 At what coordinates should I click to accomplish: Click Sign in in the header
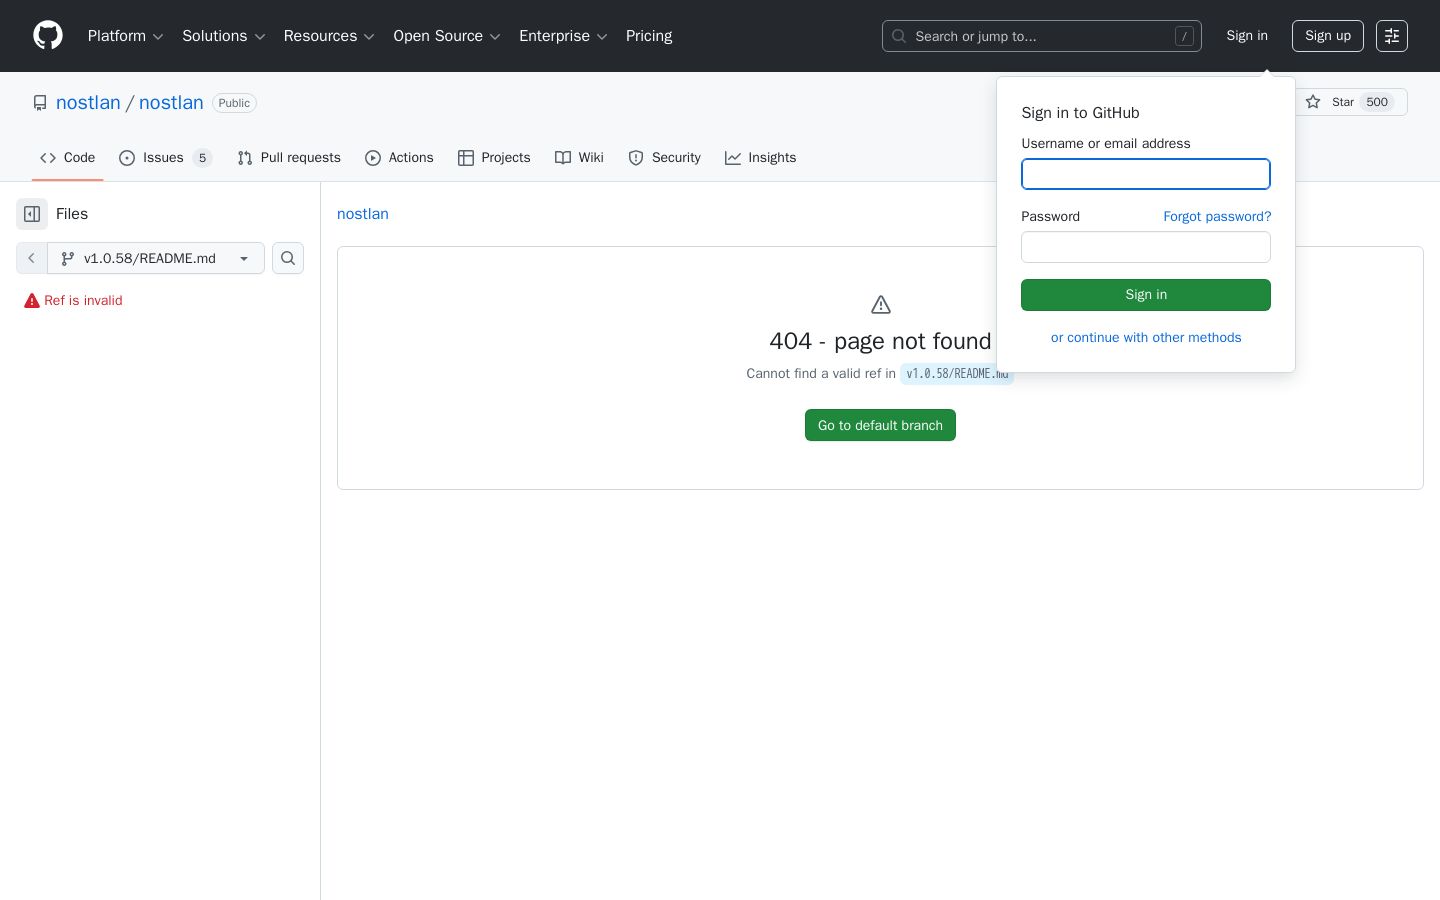pyautogui.click(x=1247, y=36)
